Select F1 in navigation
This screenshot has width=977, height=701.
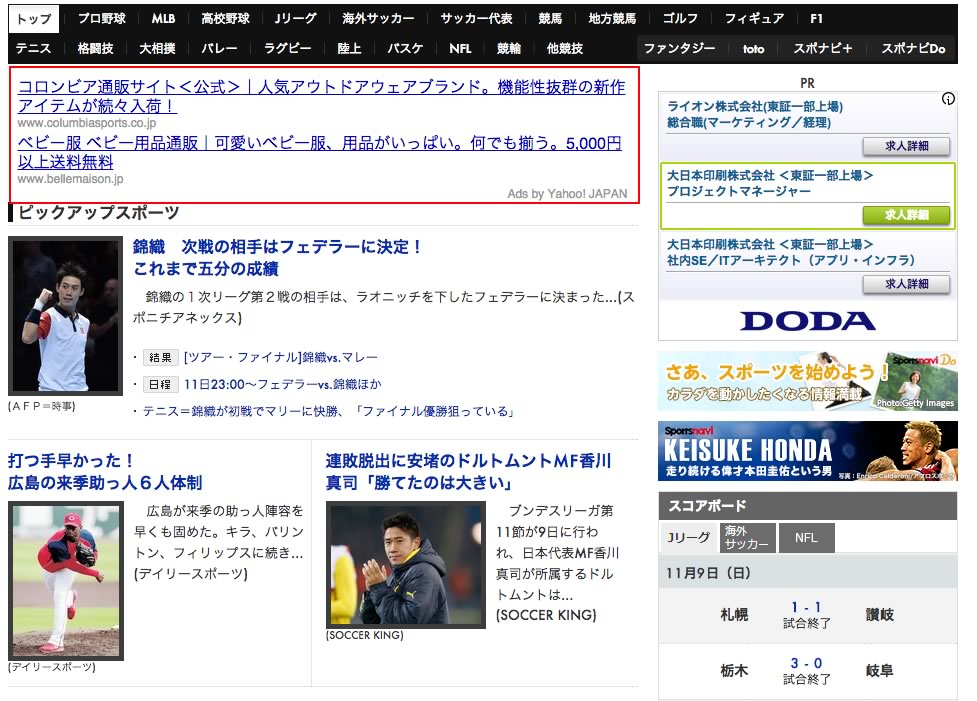tap(816, 19)
